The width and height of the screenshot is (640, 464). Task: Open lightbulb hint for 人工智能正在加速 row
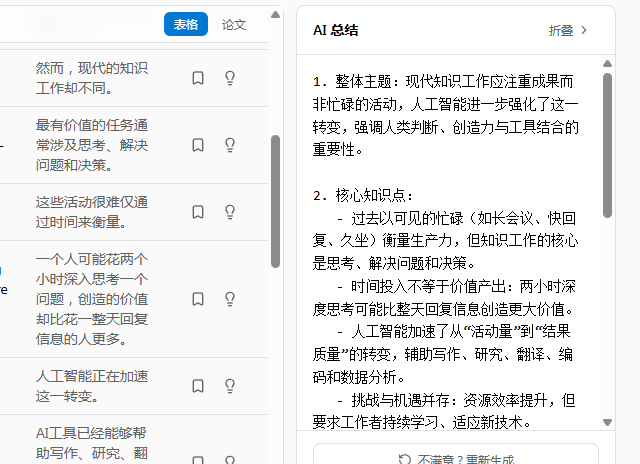230,386
